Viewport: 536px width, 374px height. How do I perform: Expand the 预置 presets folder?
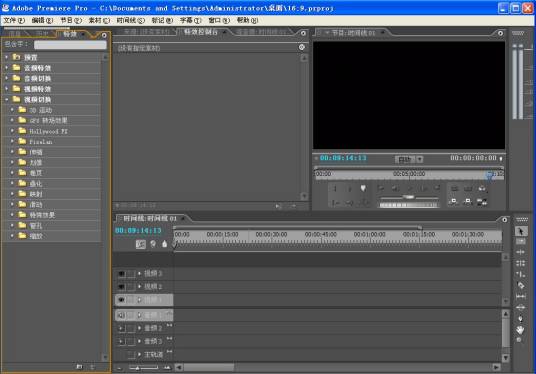point(6,57)
